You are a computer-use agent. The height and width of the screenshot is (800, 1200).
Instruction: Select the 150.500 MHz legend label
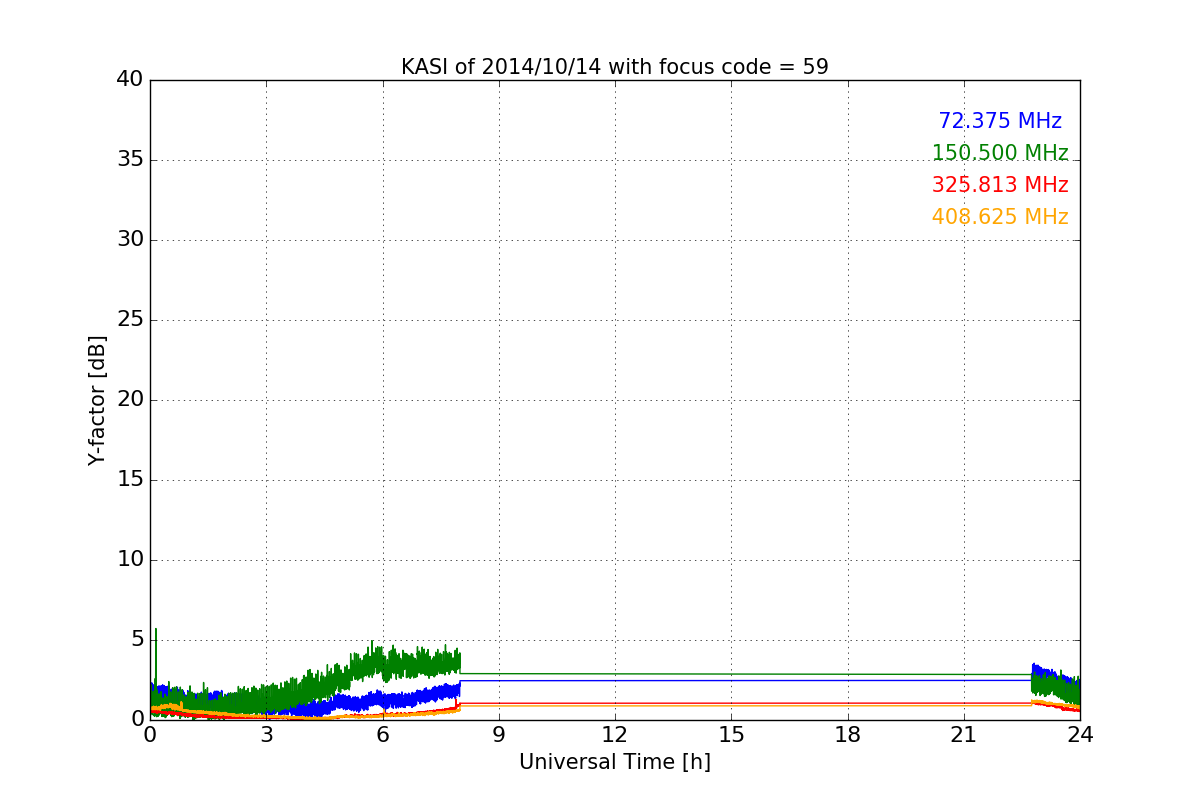click(x=1000, y=153)
